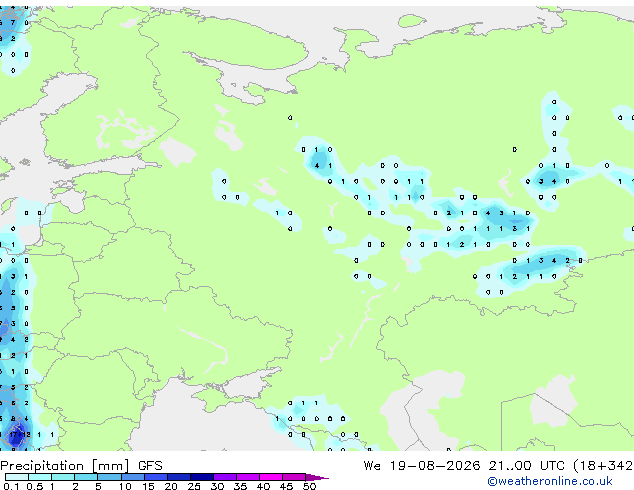Image resolution: width=634 pixels, height=490 pixels.
Task: Select the legend swatch between 15 and 20
Action: (156, 477)
